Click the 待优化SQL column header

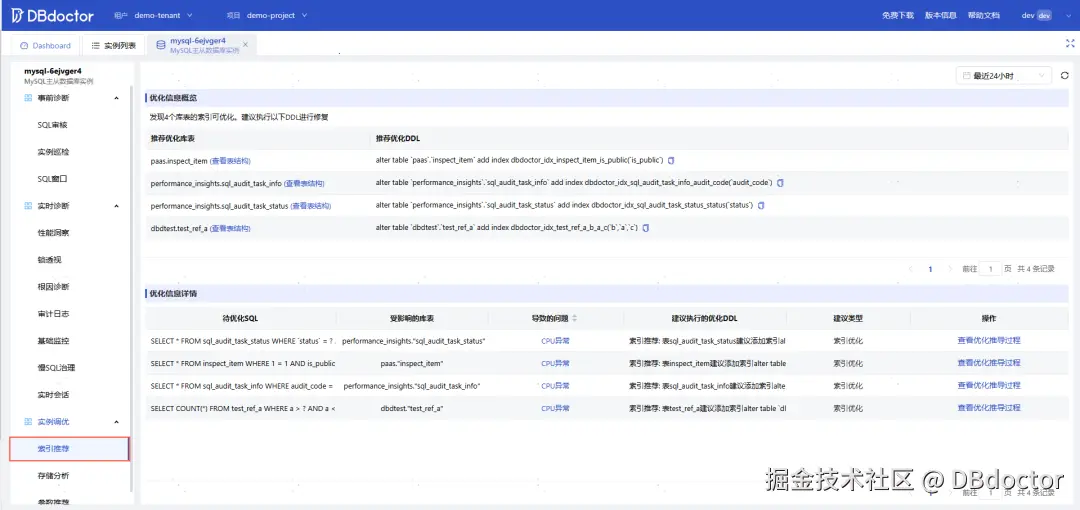(x=240, y=318)
